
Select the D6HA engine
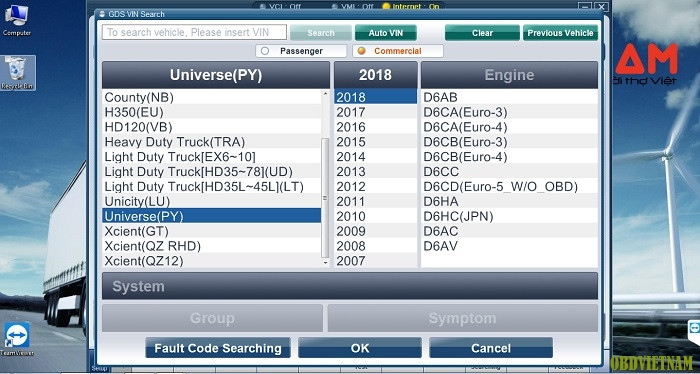[509, 201]
